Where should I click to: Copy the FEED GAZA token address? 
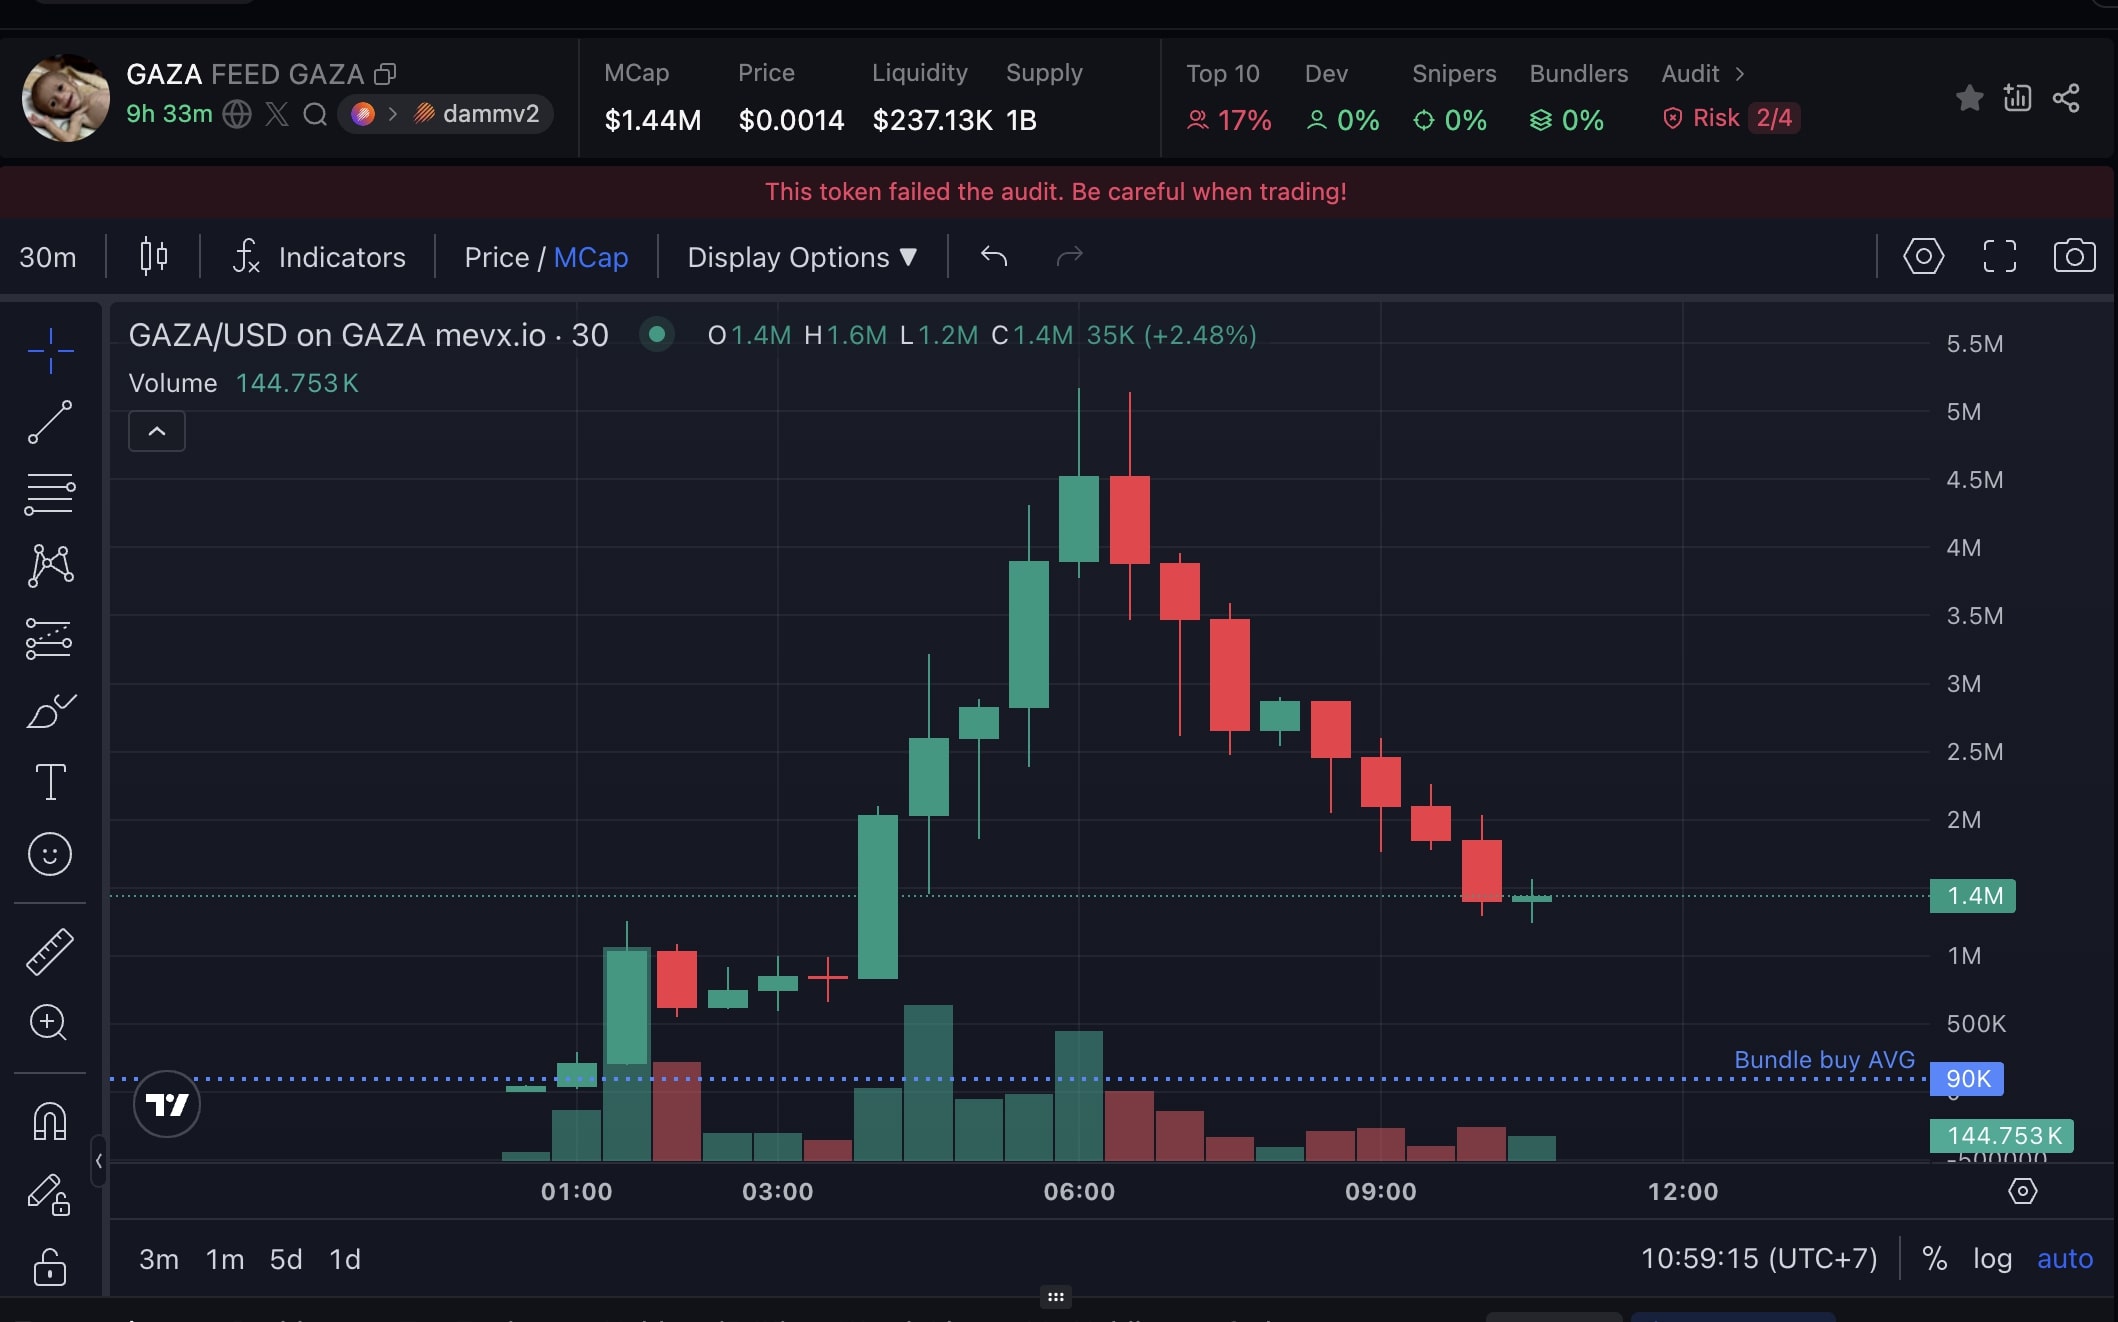[x=385, y=74]
